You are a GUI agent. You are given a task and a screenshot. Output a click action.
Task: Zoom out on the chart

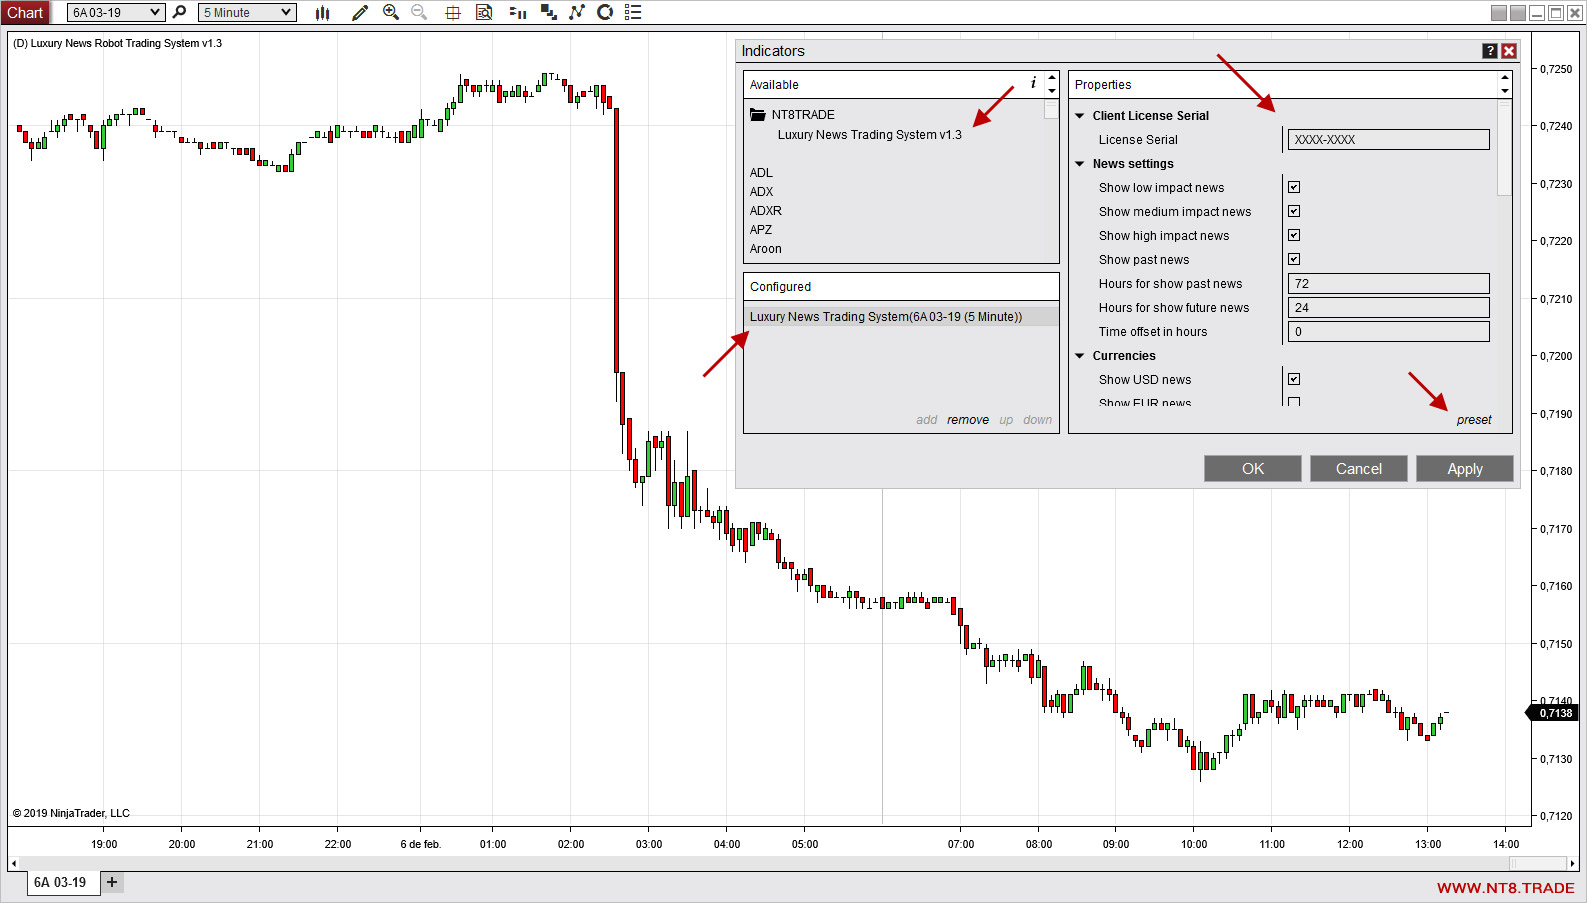(419, 12)
